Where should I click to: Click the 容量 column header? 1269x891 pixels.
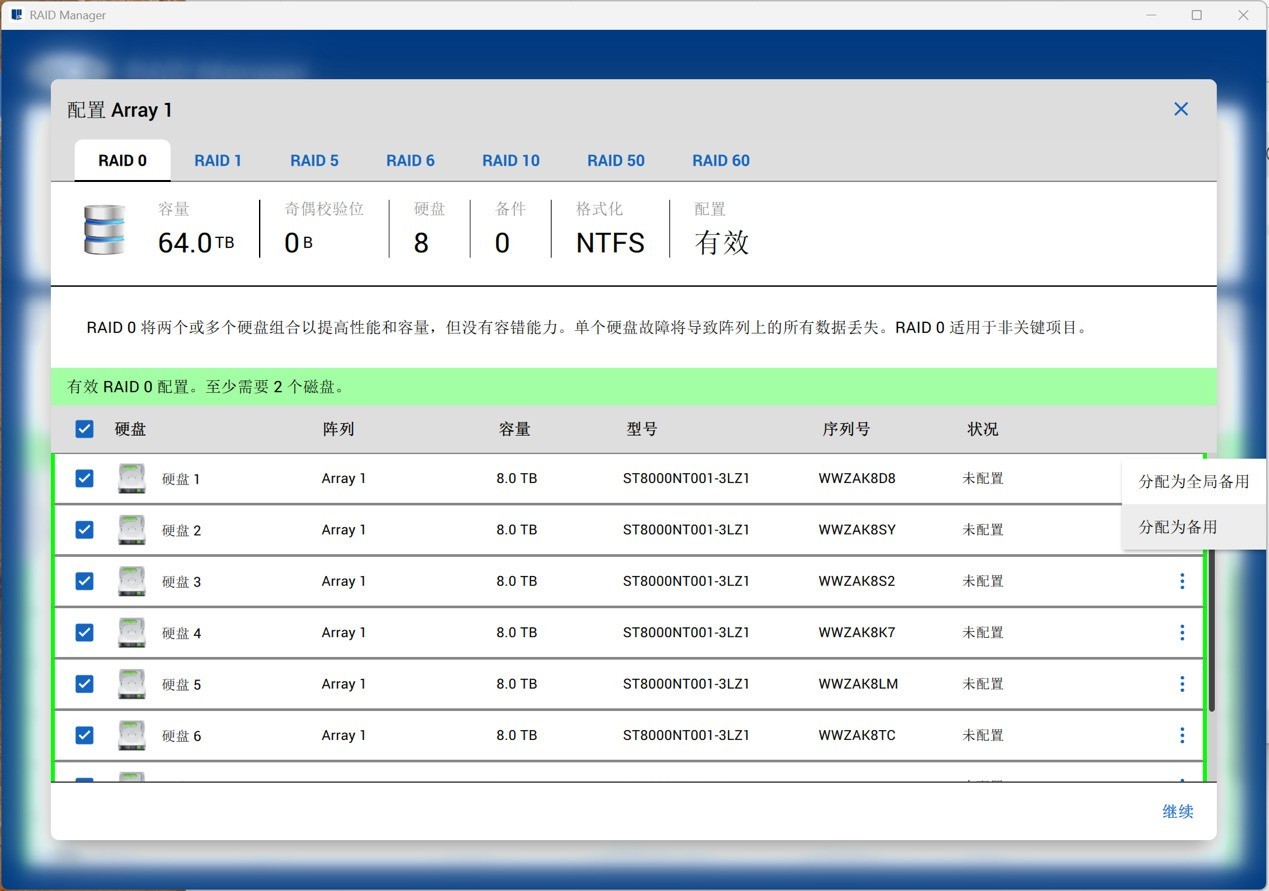[515, 429]
